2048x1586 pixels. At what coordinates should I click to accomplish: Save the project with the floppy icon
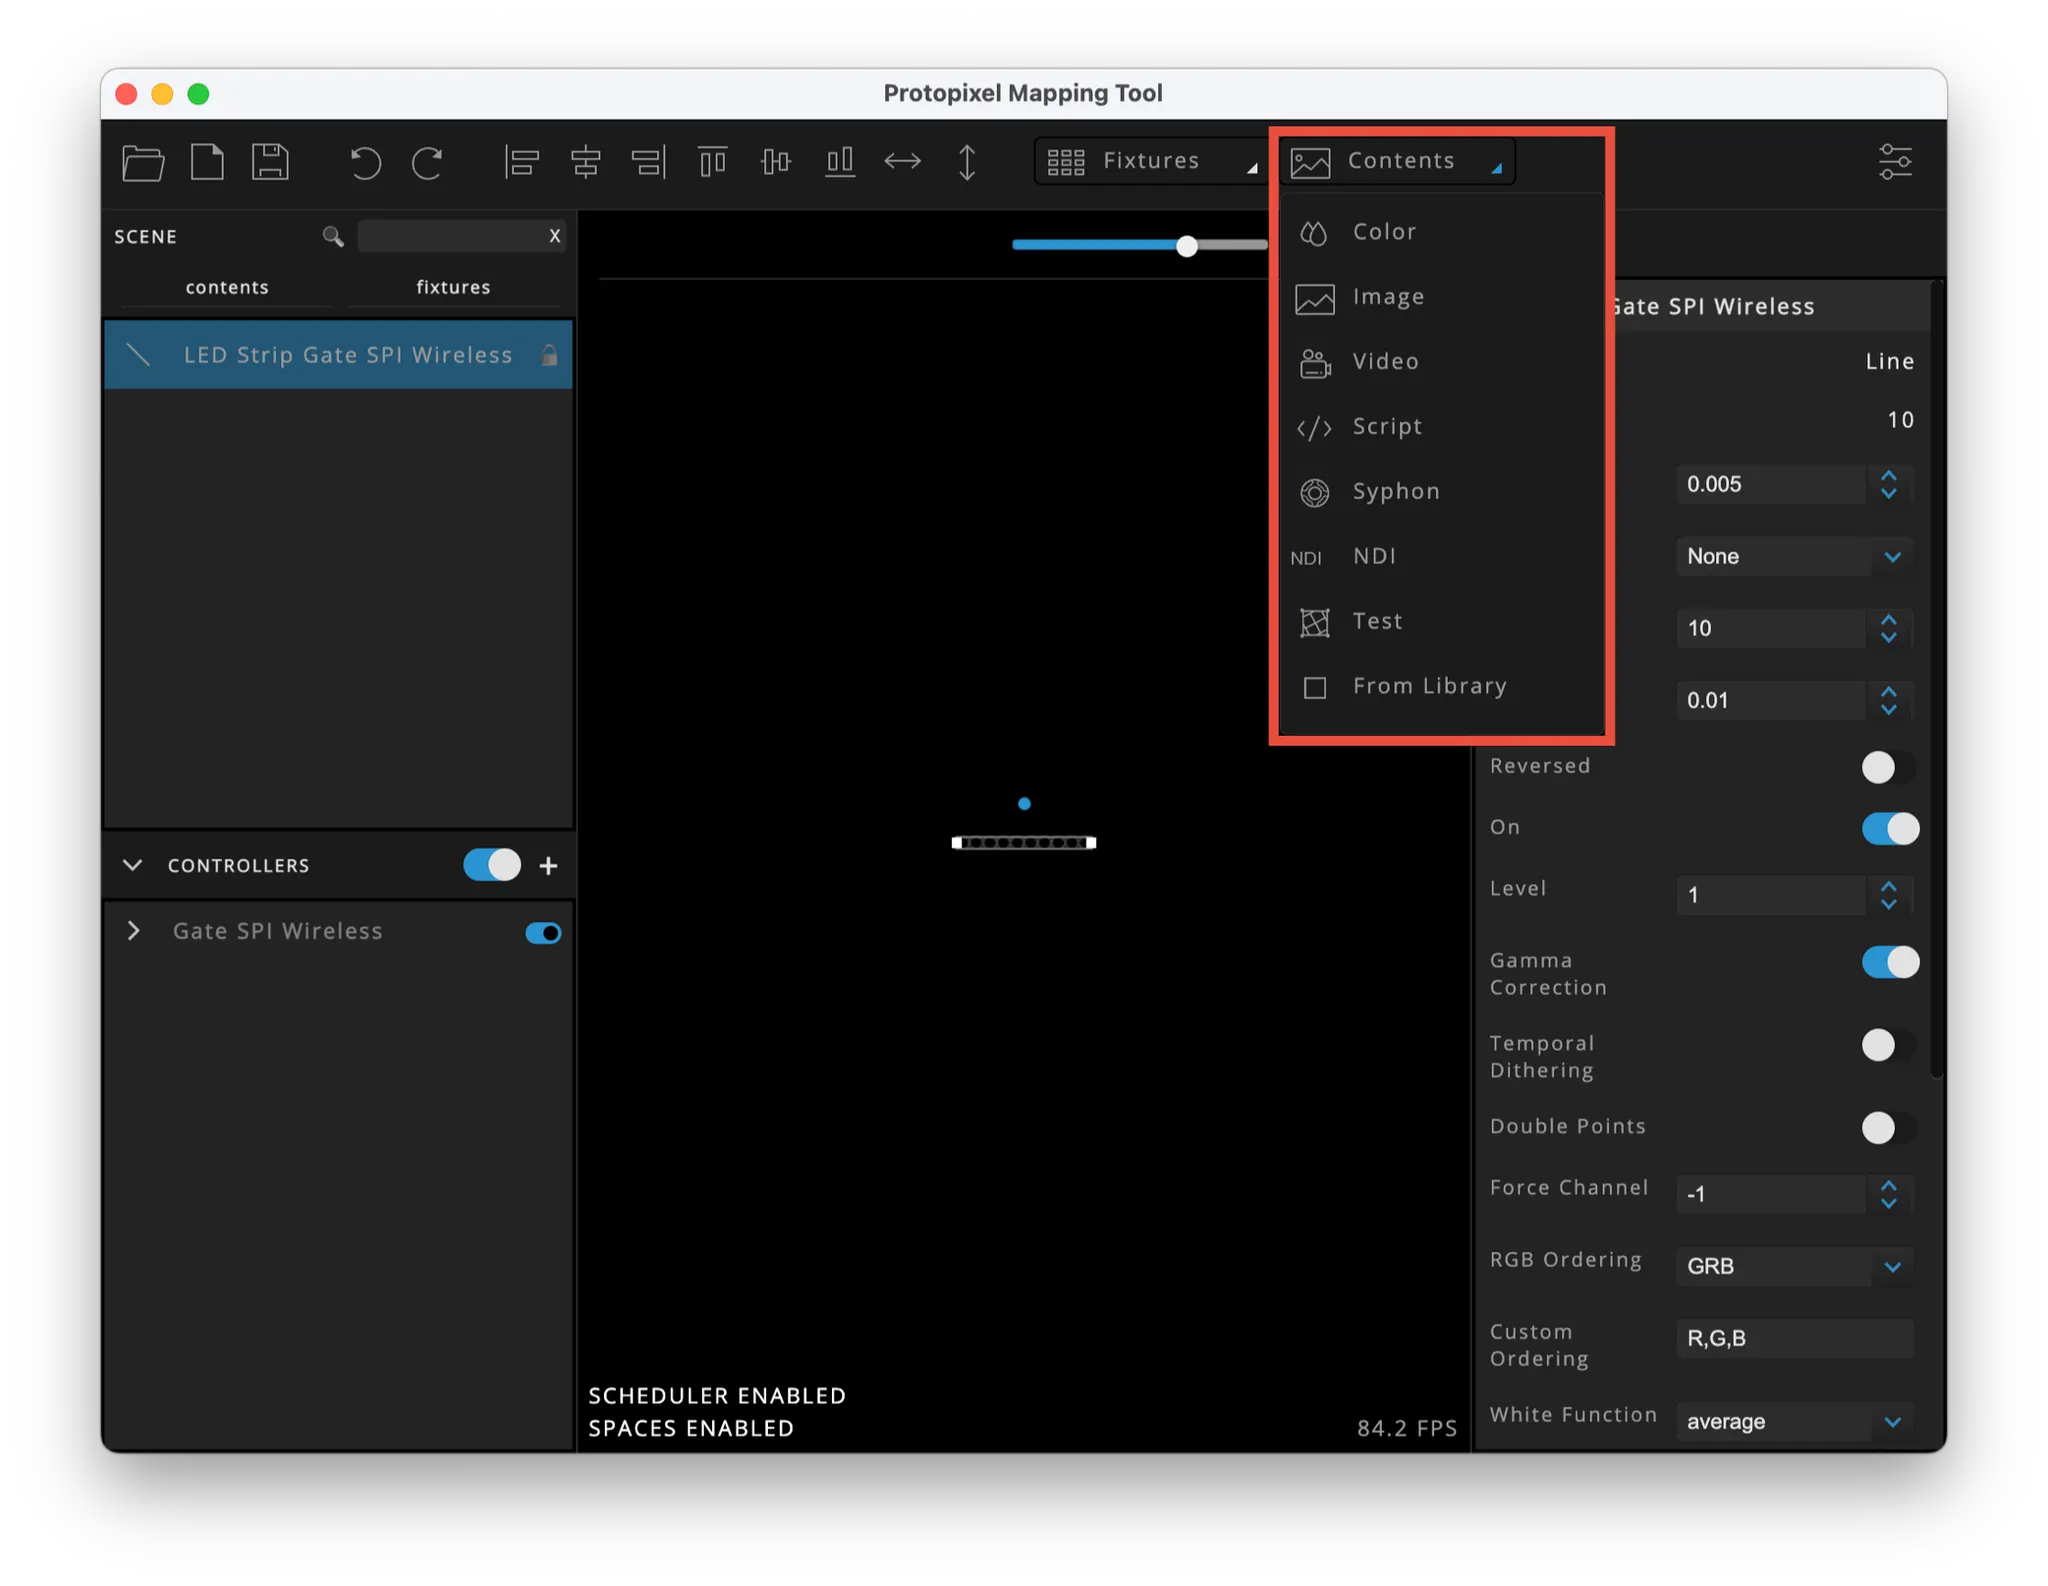tap(270, 162)
